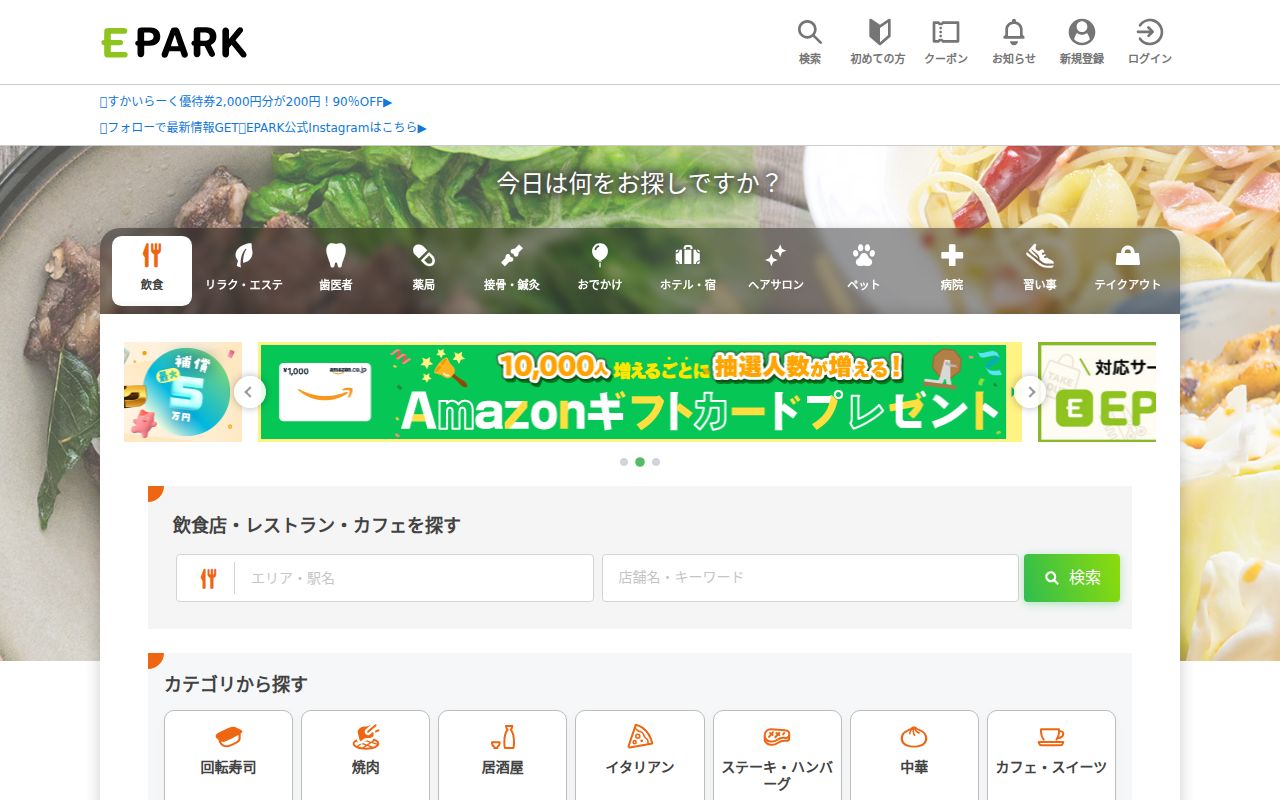Choose the 焼肉 category card
The width and height of the screenshot is (1280, 800).
point(365,755)
